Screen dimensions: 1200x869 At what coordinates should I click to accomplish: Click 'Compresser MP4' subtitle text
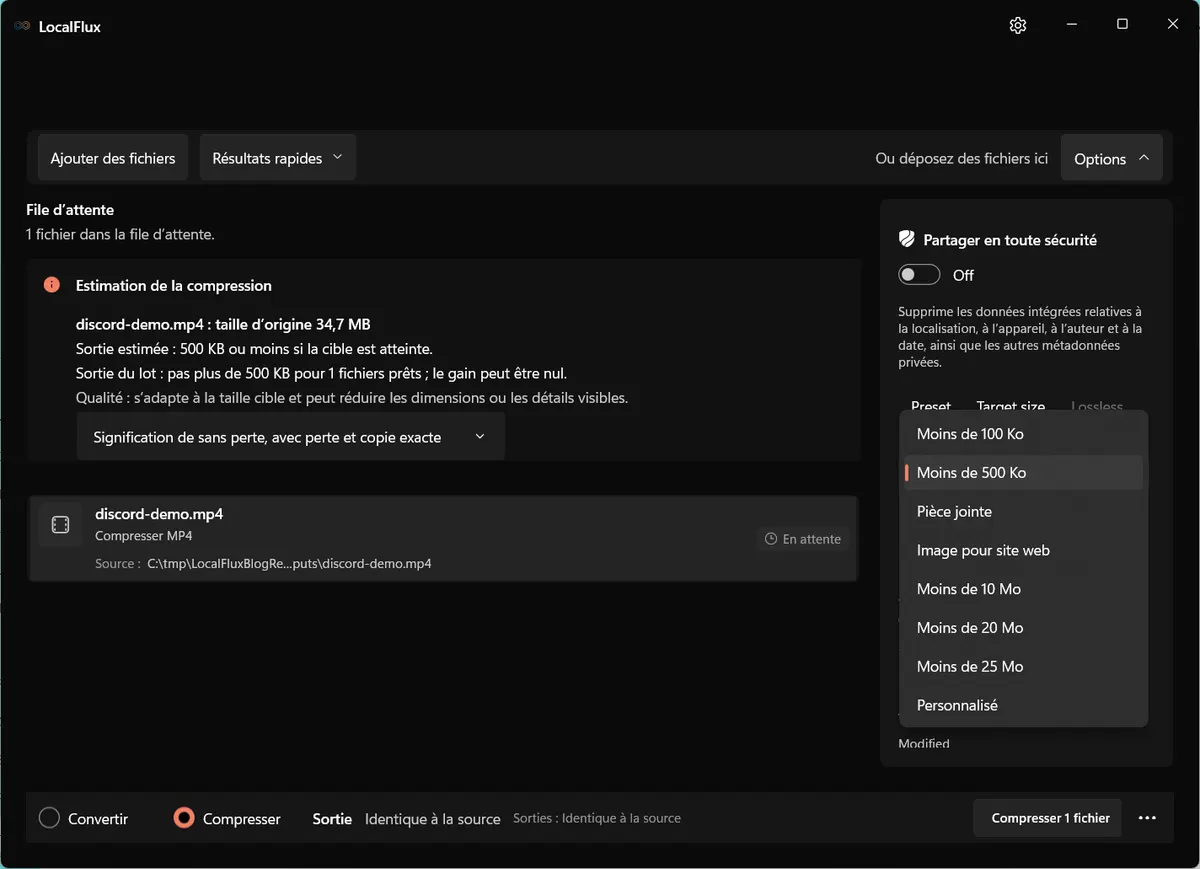pos(144,536)
